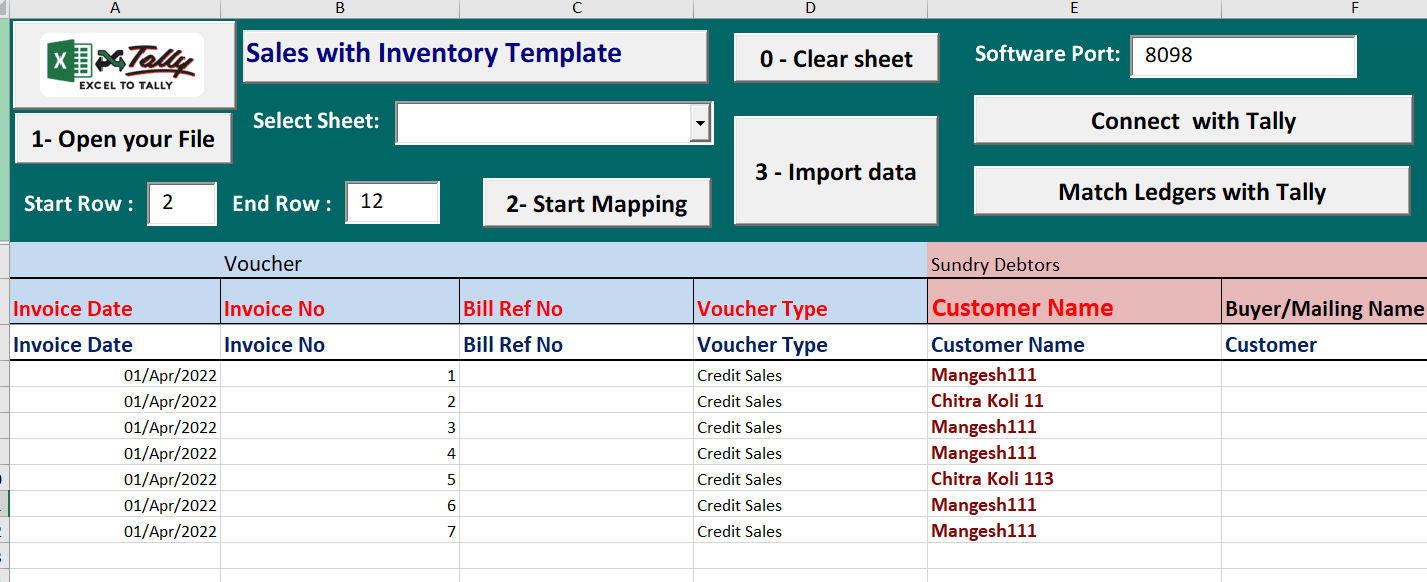The image size is (1427, 582).
Task: Select the column A header
Action: 114,8
